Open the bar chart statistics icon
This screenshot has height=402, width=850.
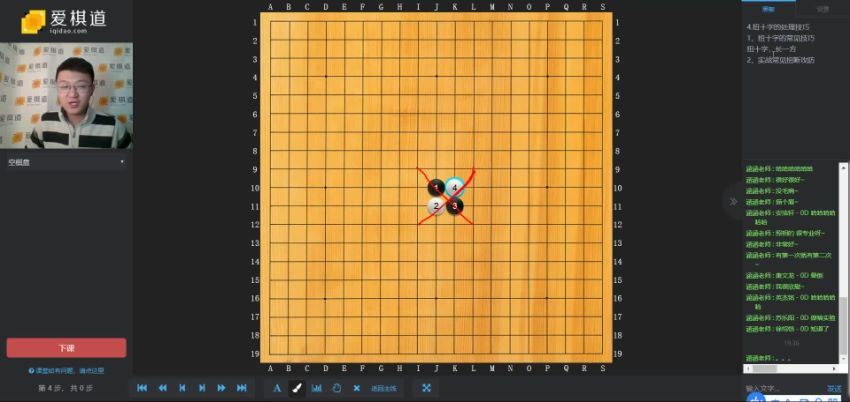[x=317, y=388]
